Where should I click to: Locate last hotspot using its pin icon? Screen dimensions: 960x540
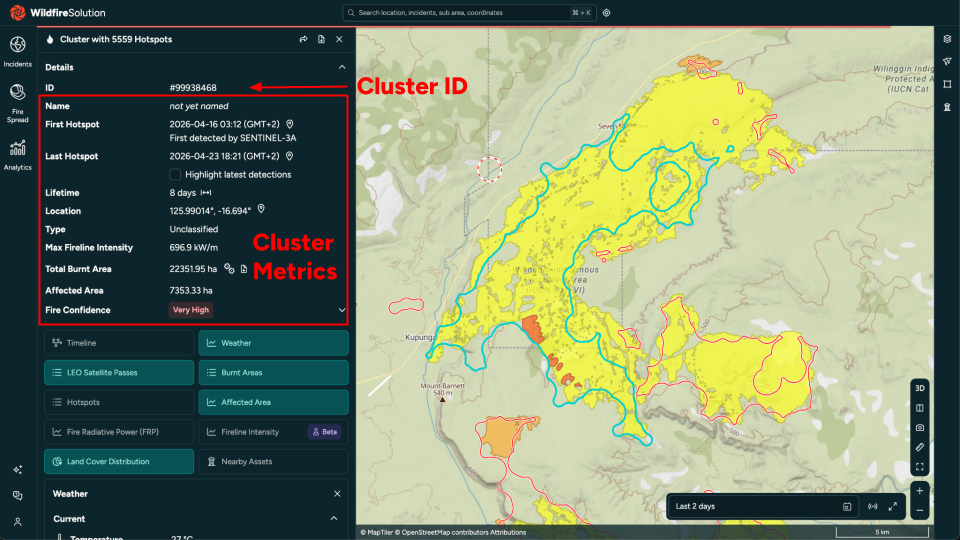pyautogui.click(x=290, y=156)
